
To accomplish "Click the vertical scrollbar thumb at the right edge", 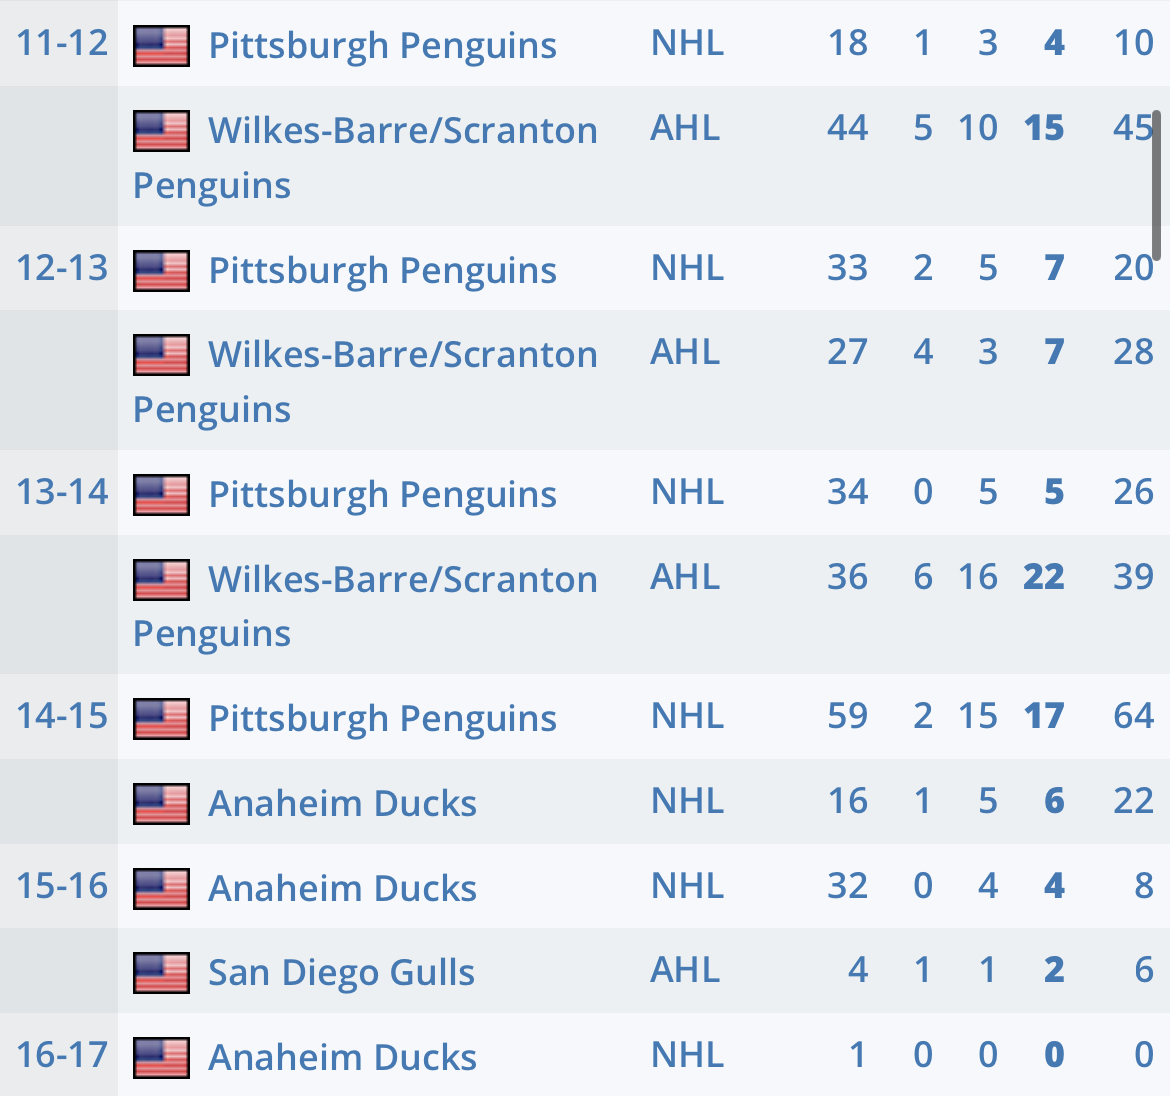I will coord(1157,185).
